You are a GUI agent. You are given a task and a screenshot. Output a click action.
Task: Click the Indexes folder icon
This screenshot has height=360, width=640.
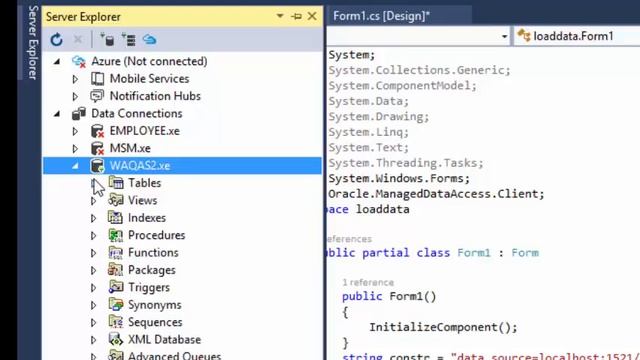(x=115, y=218)
